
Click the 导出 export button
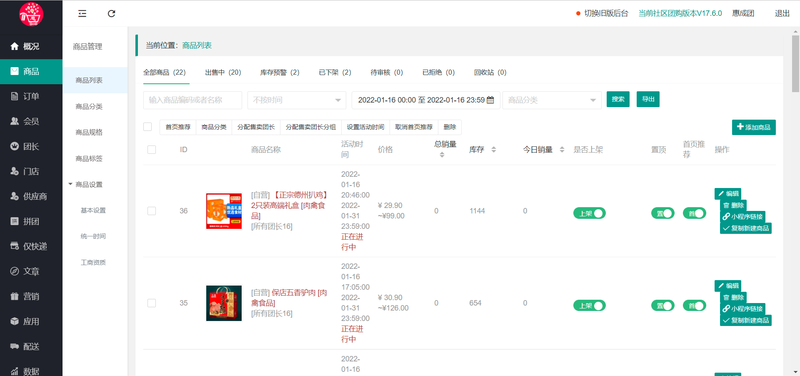coord(648,99)
